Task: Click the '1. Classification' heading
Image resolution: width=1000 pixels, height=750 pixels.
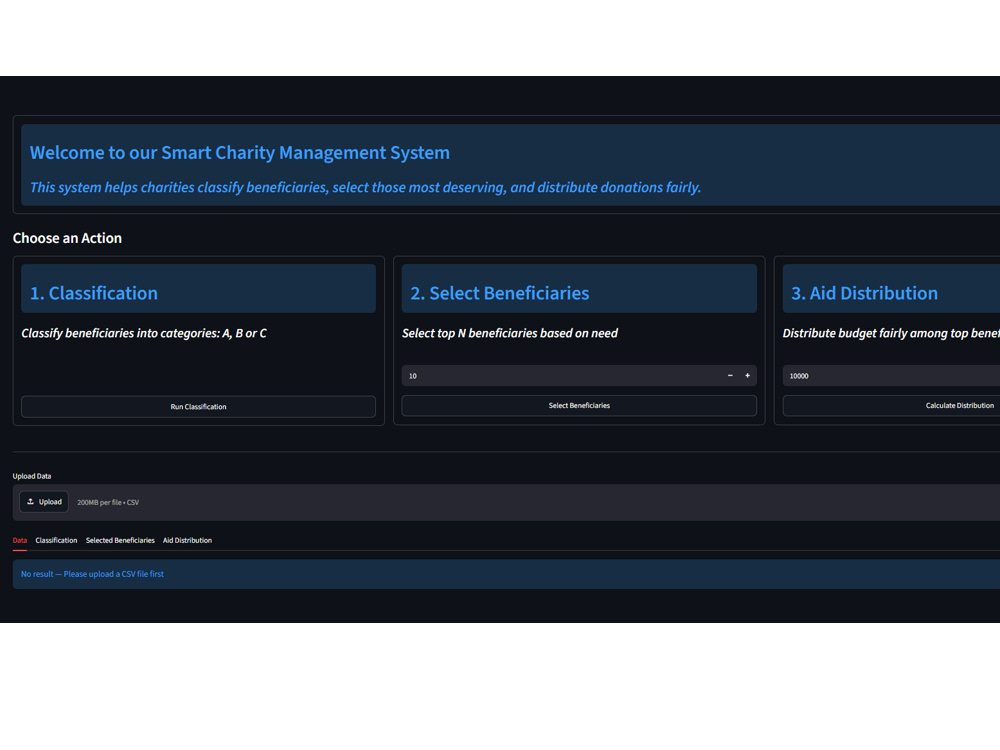Action: point(94,293)
